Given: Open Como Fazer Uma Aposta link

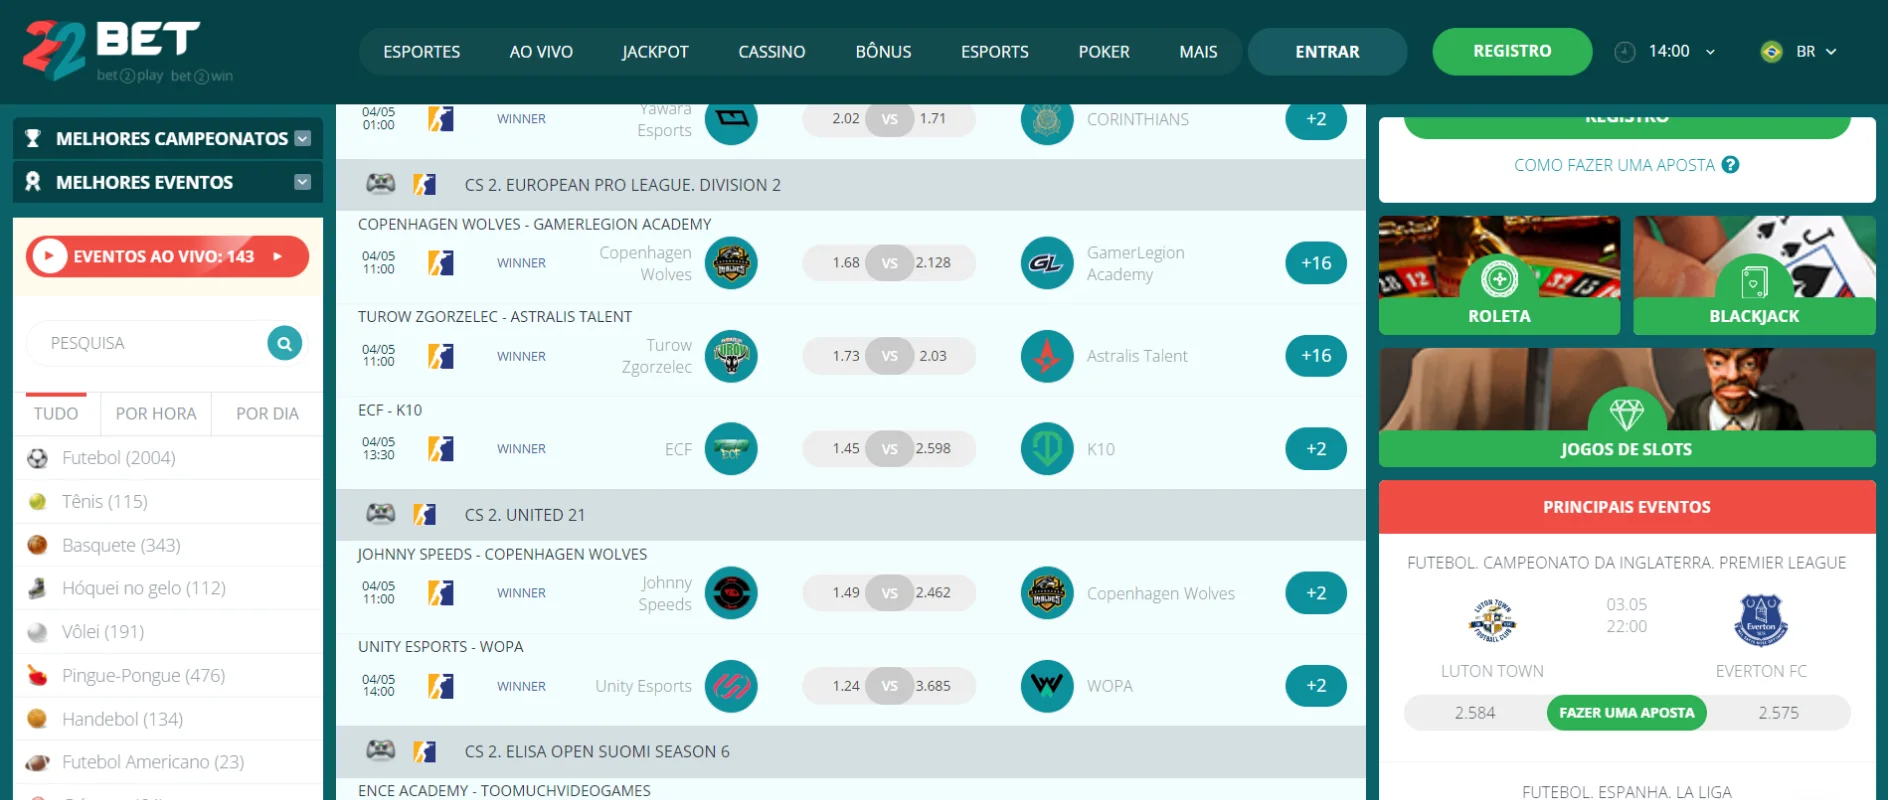Looking at the screenshot, I should pyautogui.click(x=1614, y=165).
